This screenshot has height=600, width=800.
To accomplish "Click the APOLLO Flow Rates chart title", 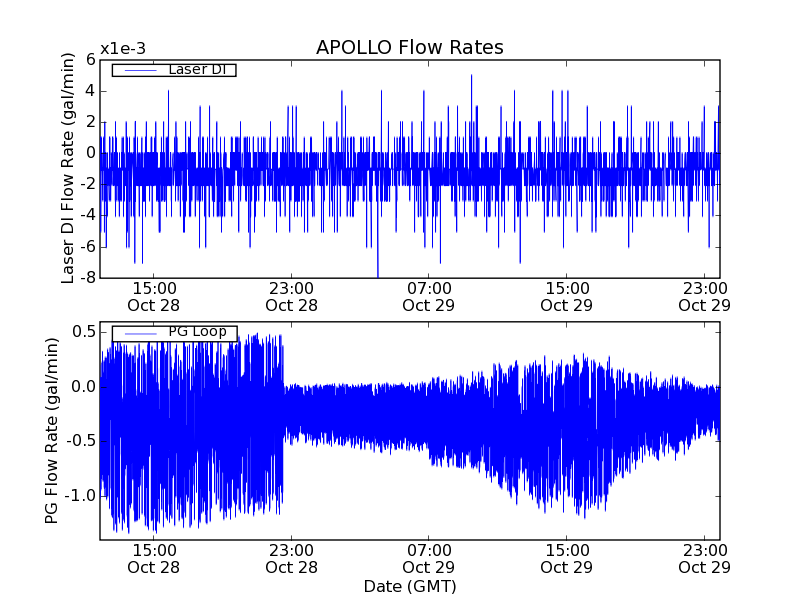I will point(409,48).
